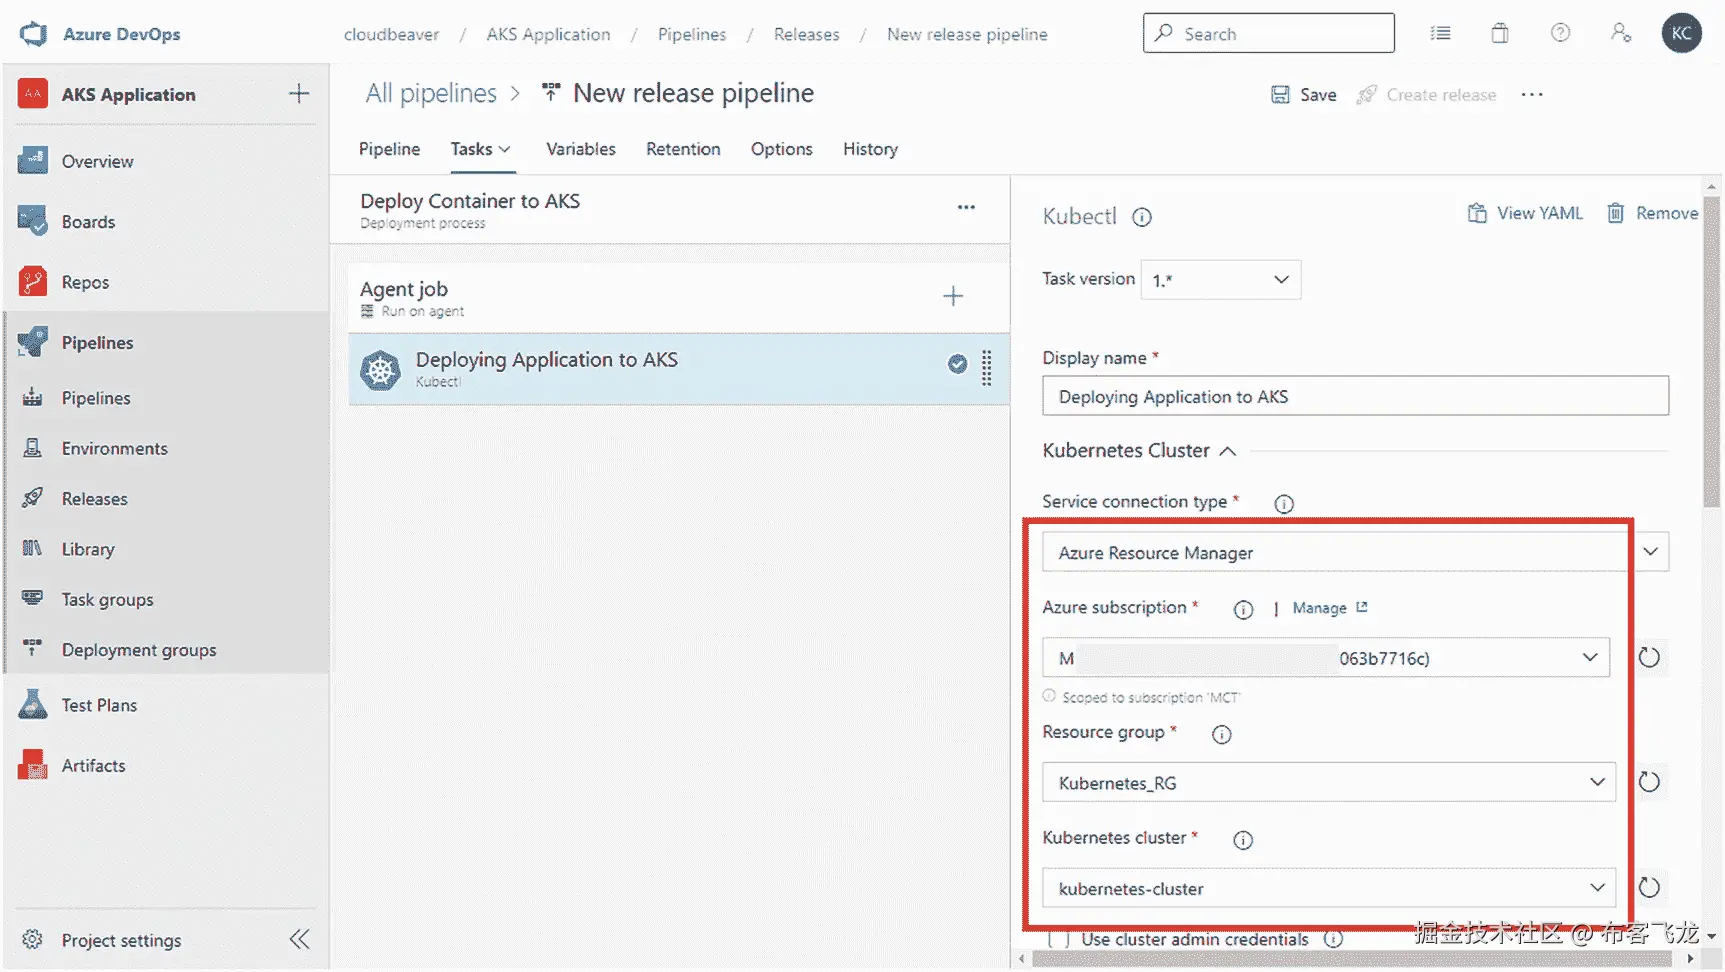The height and width of the screenshot is (972, 1725).
Task: Refresh the Resource group list
Action: pos(1649,782)
